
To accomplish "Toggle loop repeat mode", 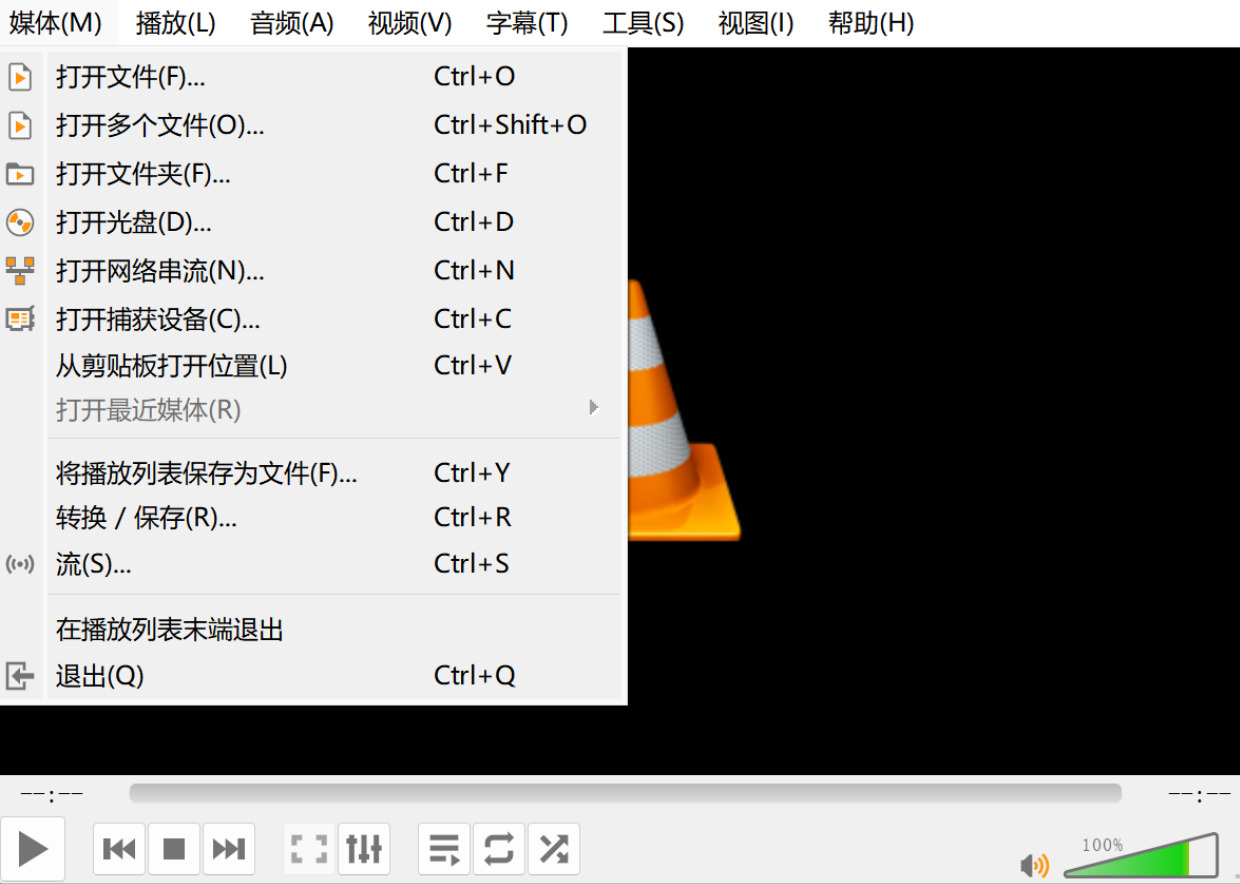I will pyautogui.click(x=499, y=850).
